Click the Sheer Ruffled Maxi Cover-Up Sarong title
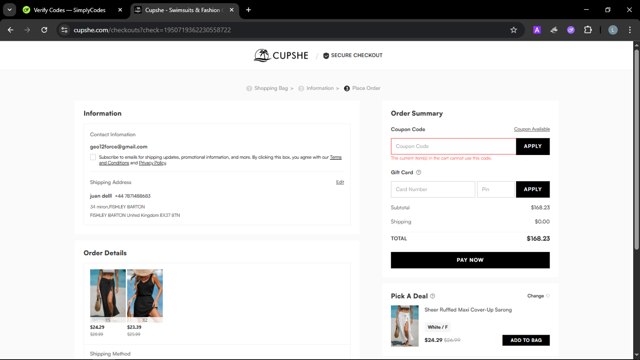 point(468,310)
